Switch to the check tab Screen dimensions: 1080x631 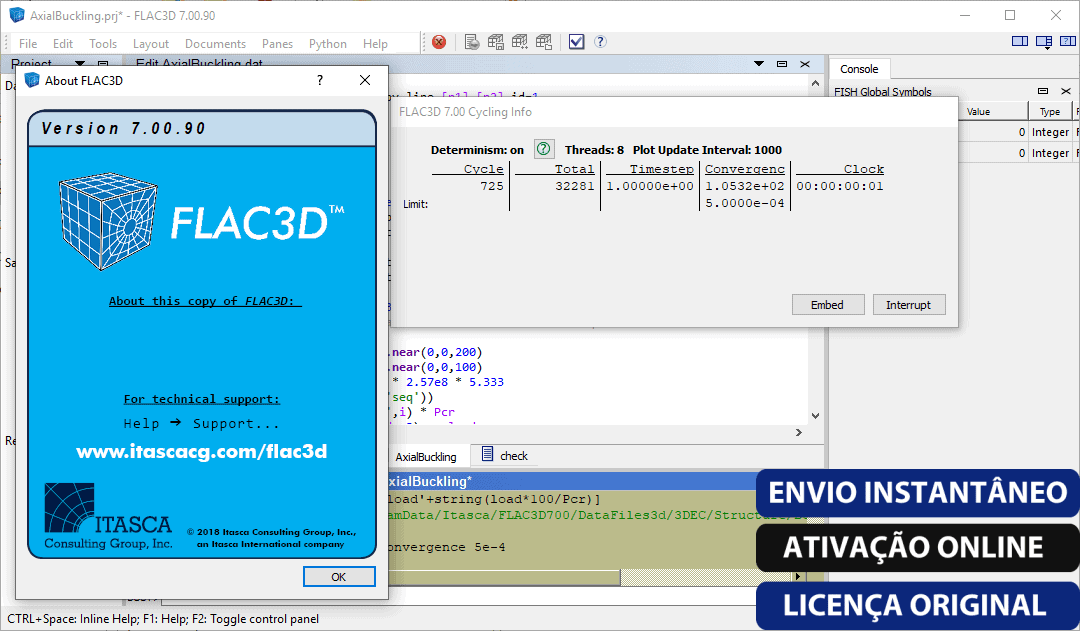pos(505,455)
